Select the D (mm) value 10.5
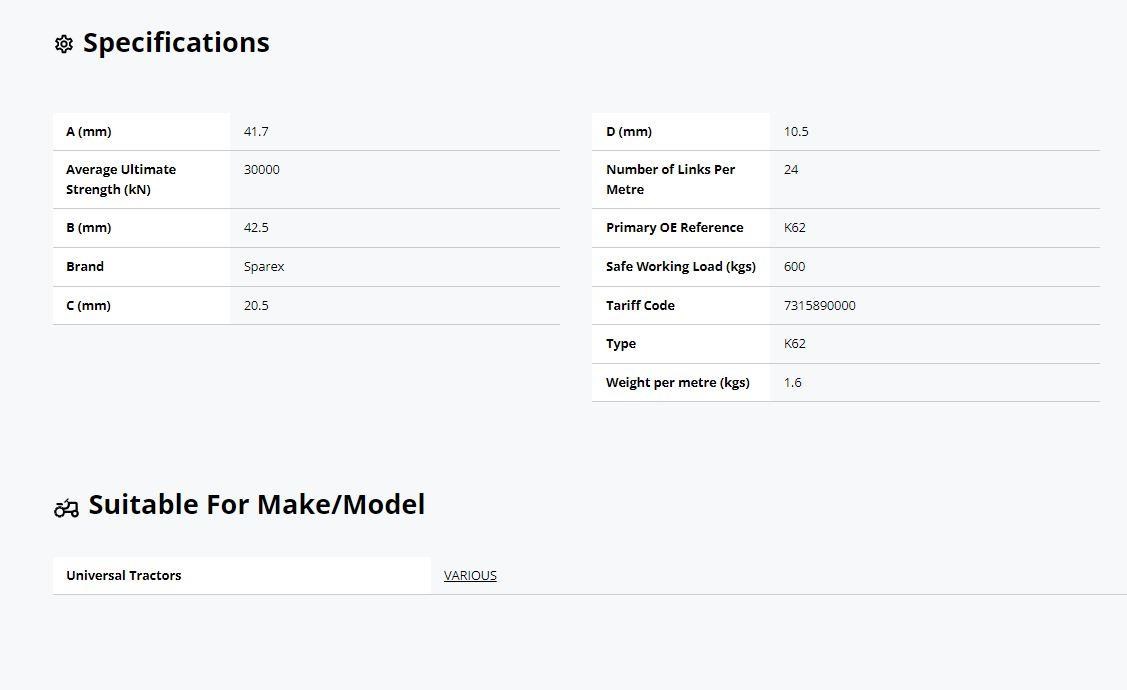This screenshot has width=1127, height=690. 796,132
